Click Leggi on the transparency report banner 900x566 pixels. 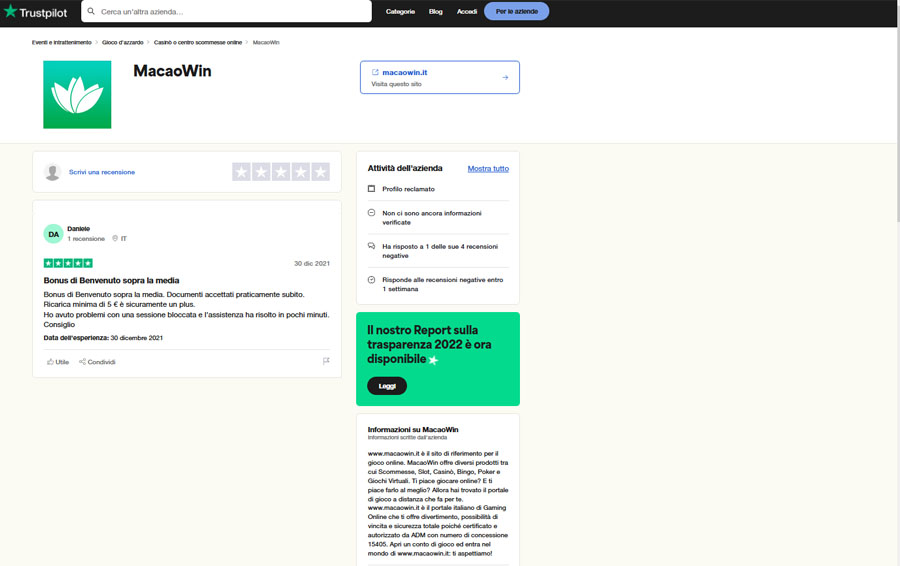click(387, 386)
